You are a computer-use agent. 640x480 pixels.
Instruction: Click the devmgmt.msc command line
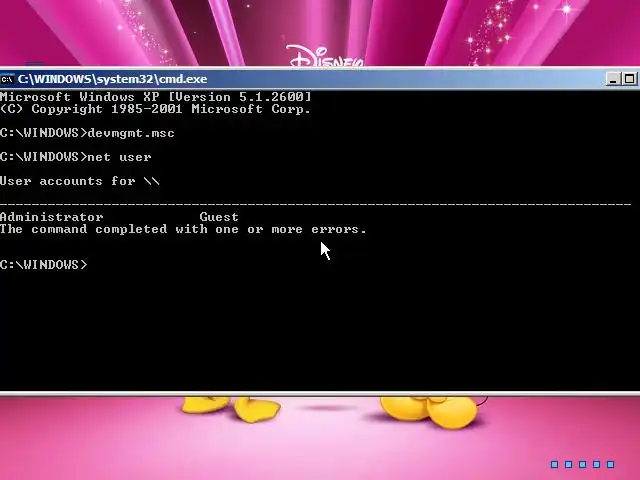[x=87, y=133]
